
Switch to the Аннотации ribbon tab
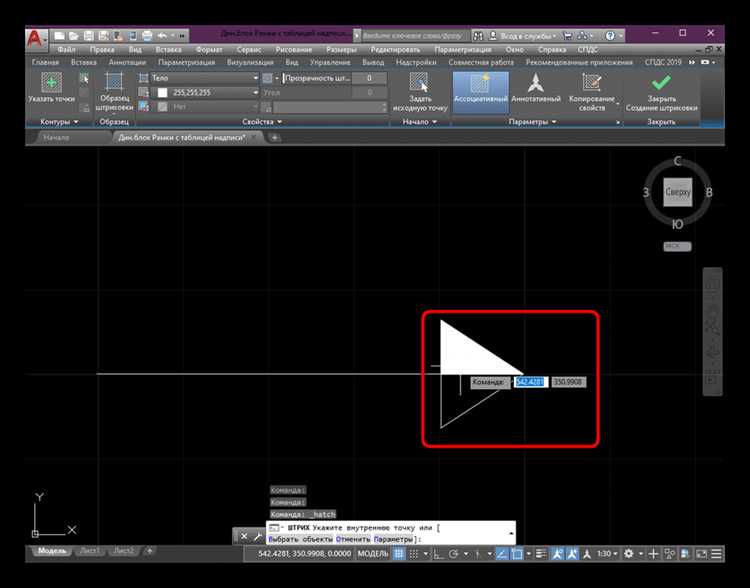click(x=127, y=62)
